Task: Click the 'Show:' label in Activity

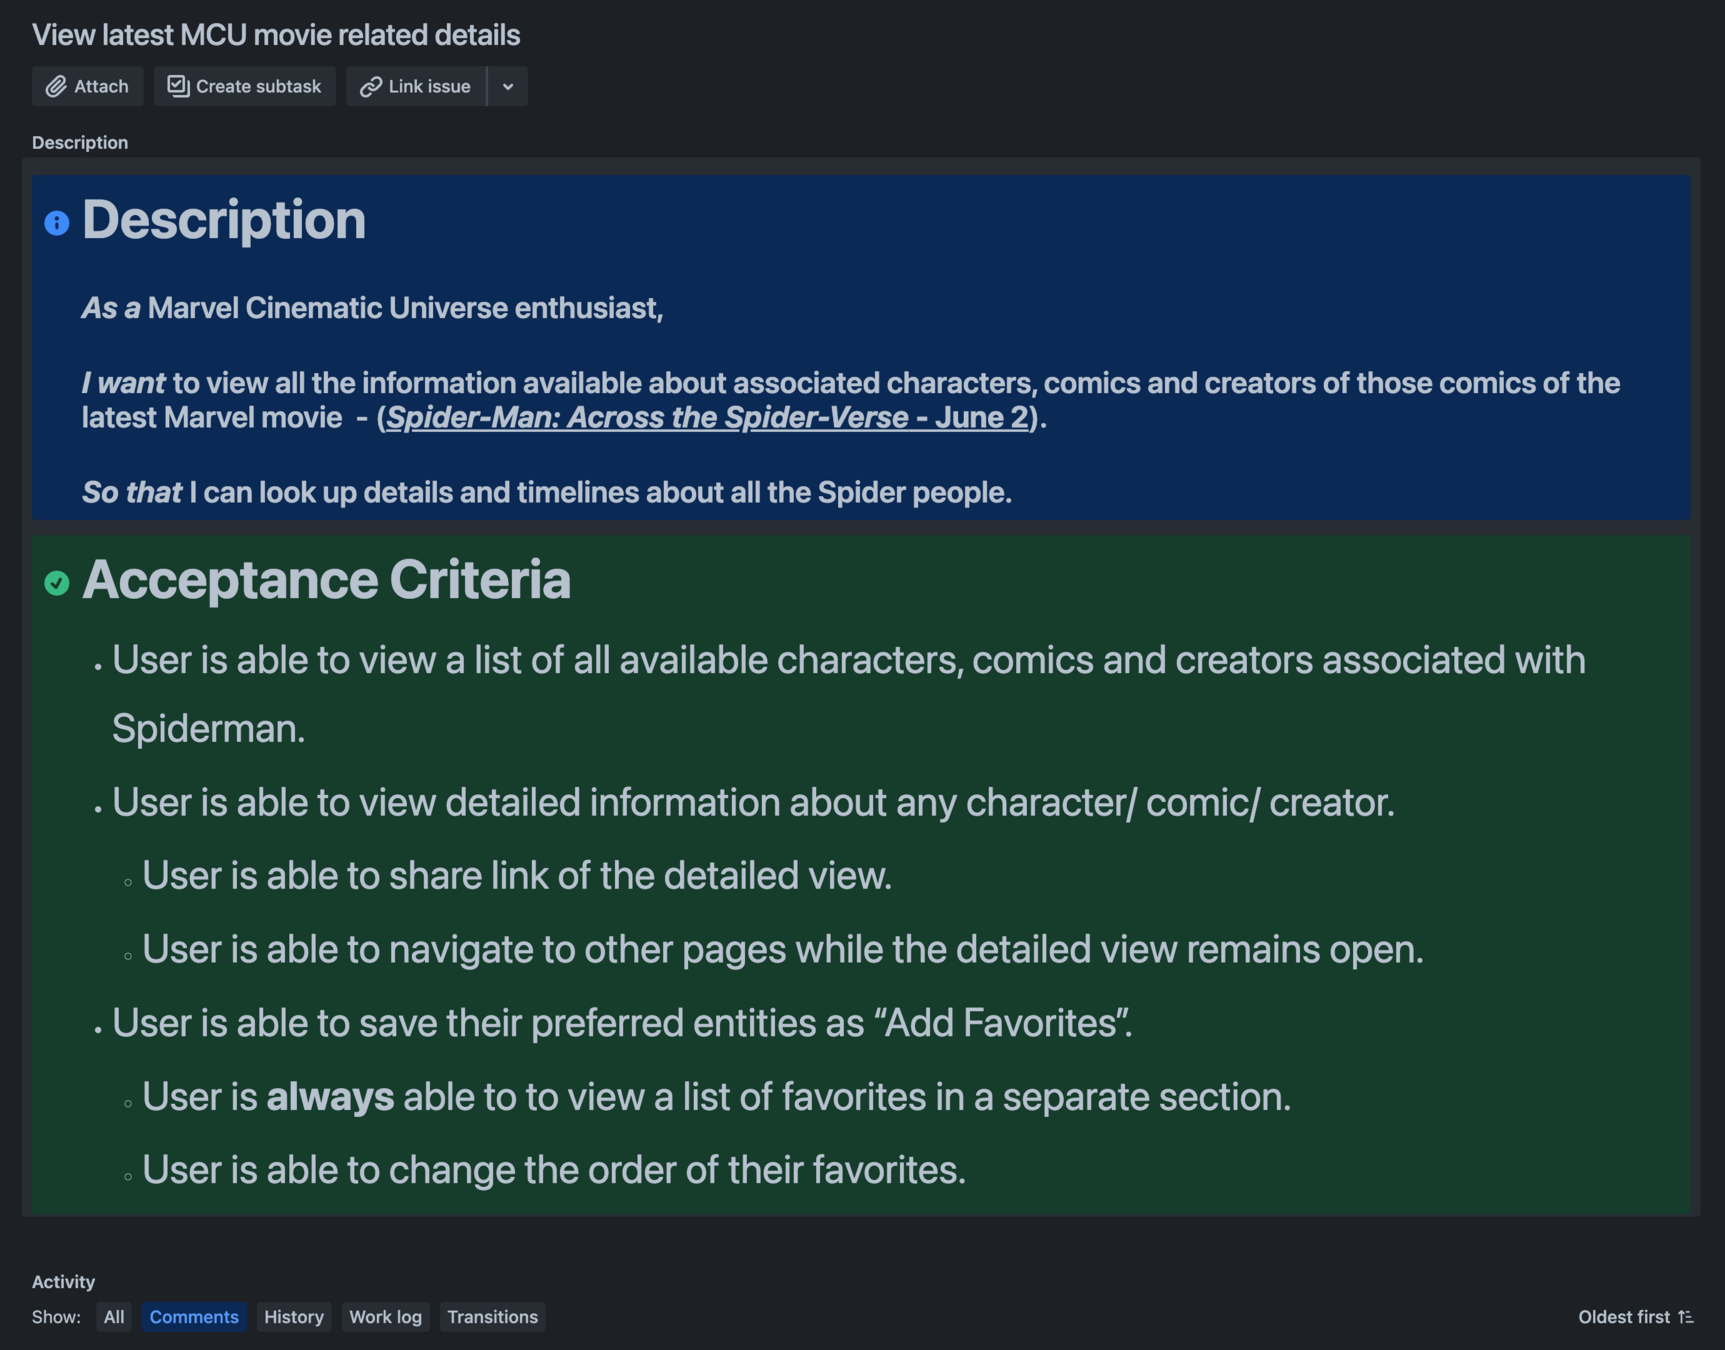Action: [x=56, y=1317]
